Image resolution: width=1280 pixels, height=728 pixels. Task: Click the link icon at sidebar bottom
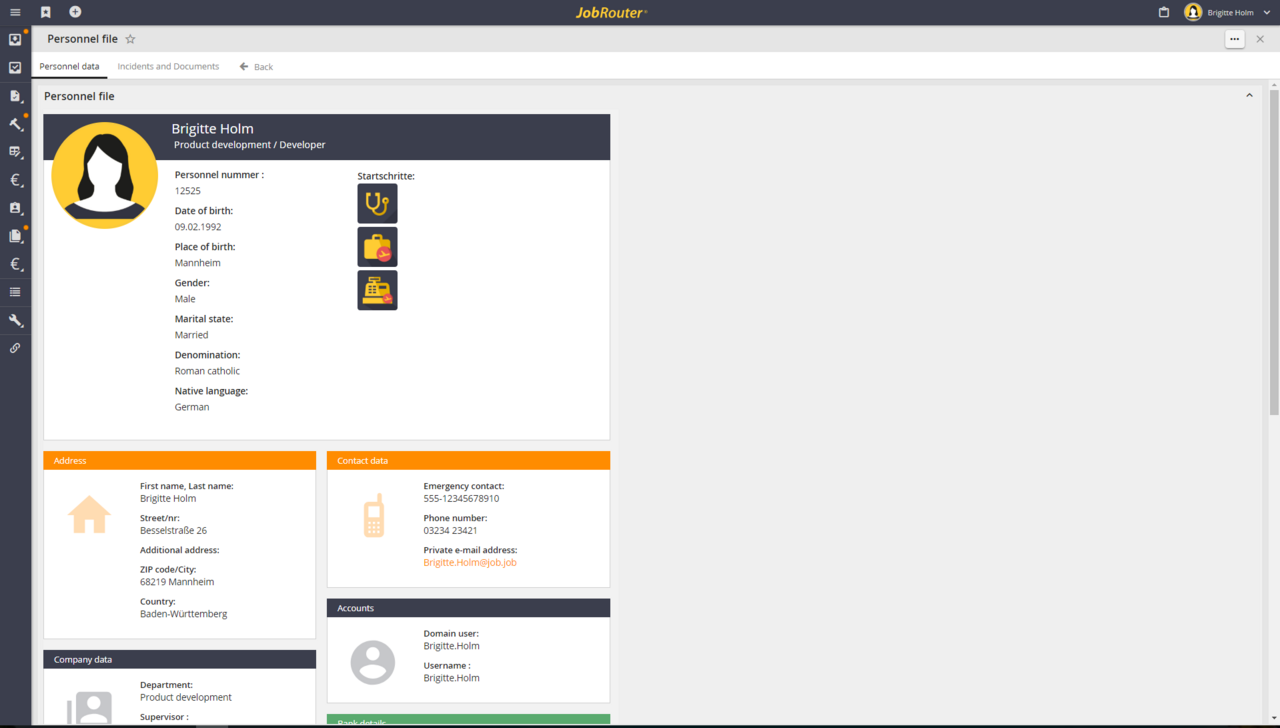tap(14, 347)
